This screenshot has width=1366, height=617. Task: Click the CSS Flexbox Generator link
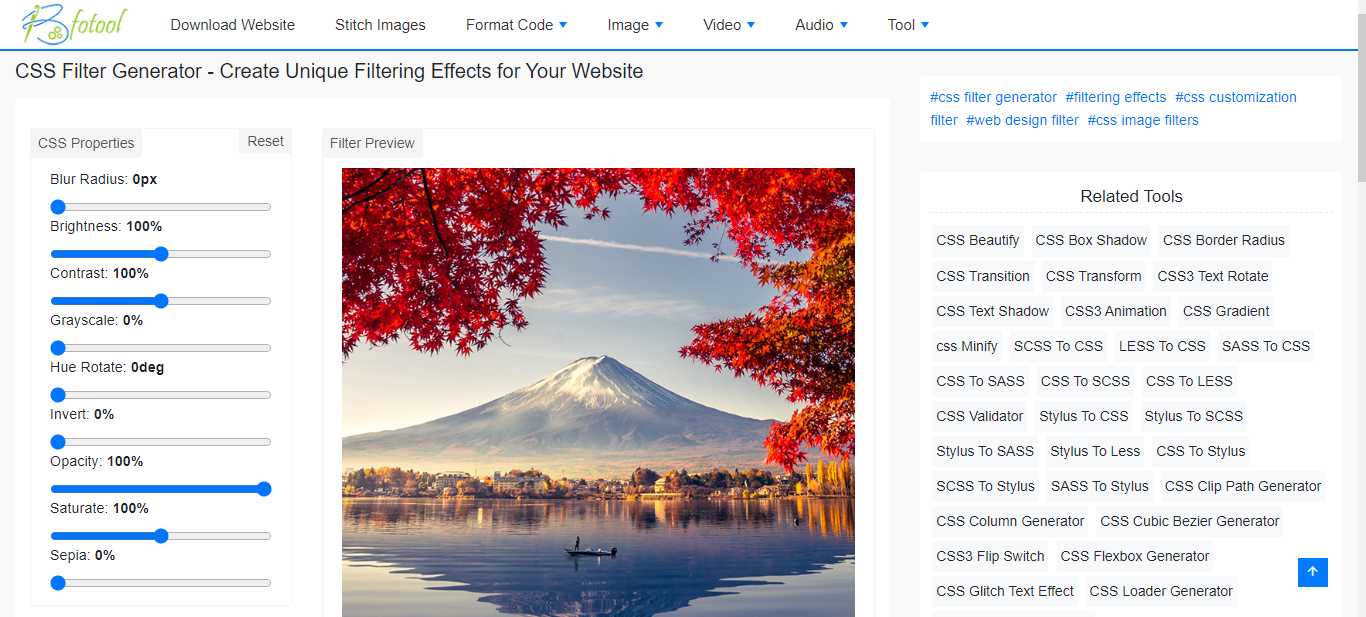pos(1135,556)
